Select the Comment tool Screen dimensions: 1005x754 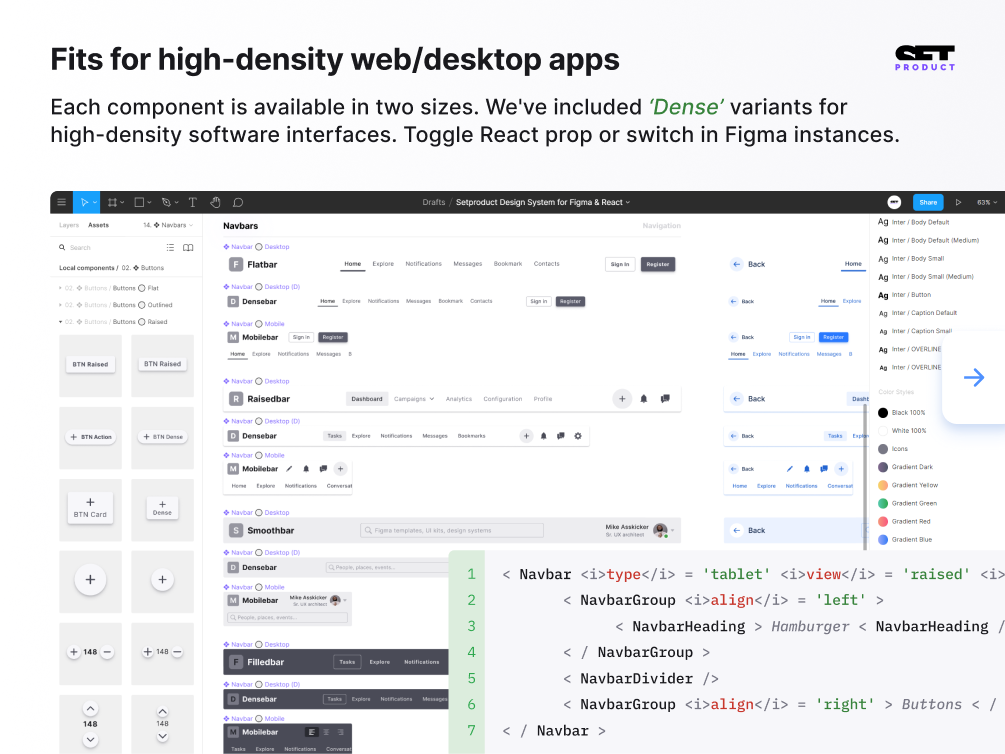pyautogui.click(x=238, y=202)
